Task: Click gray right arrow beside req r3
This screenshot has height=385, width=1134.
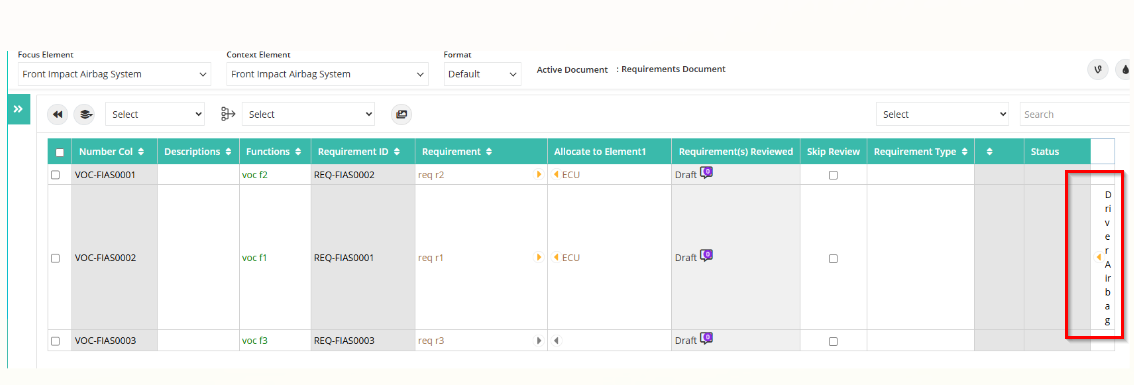Action: click(x=539, y=340)
